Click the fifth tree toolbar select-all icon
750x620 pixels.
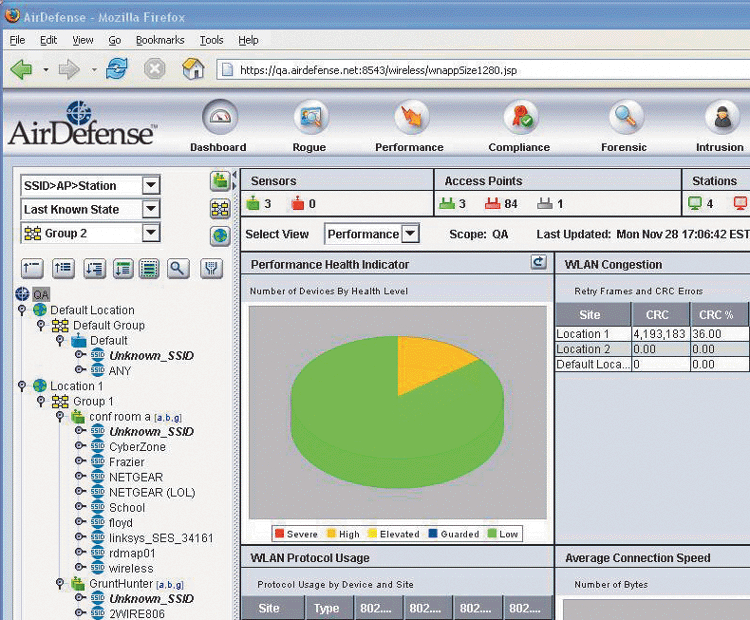pos(149,268)
